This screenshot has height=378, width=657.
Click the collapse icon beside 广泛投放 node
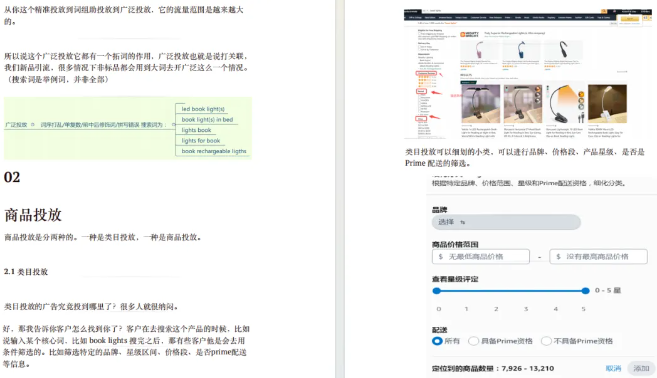(x=33, y=124)
